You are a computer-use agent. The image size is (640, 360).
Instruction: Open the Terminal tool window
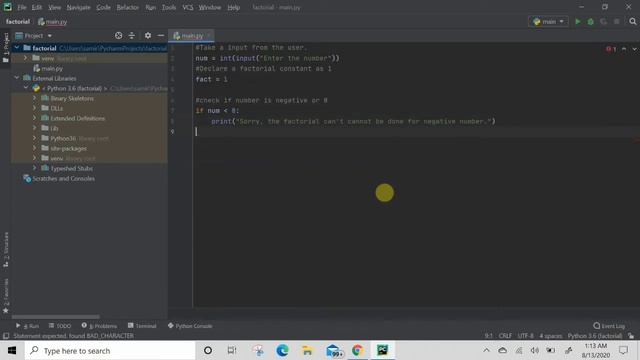pyautogui.click(x=142, y=326)
